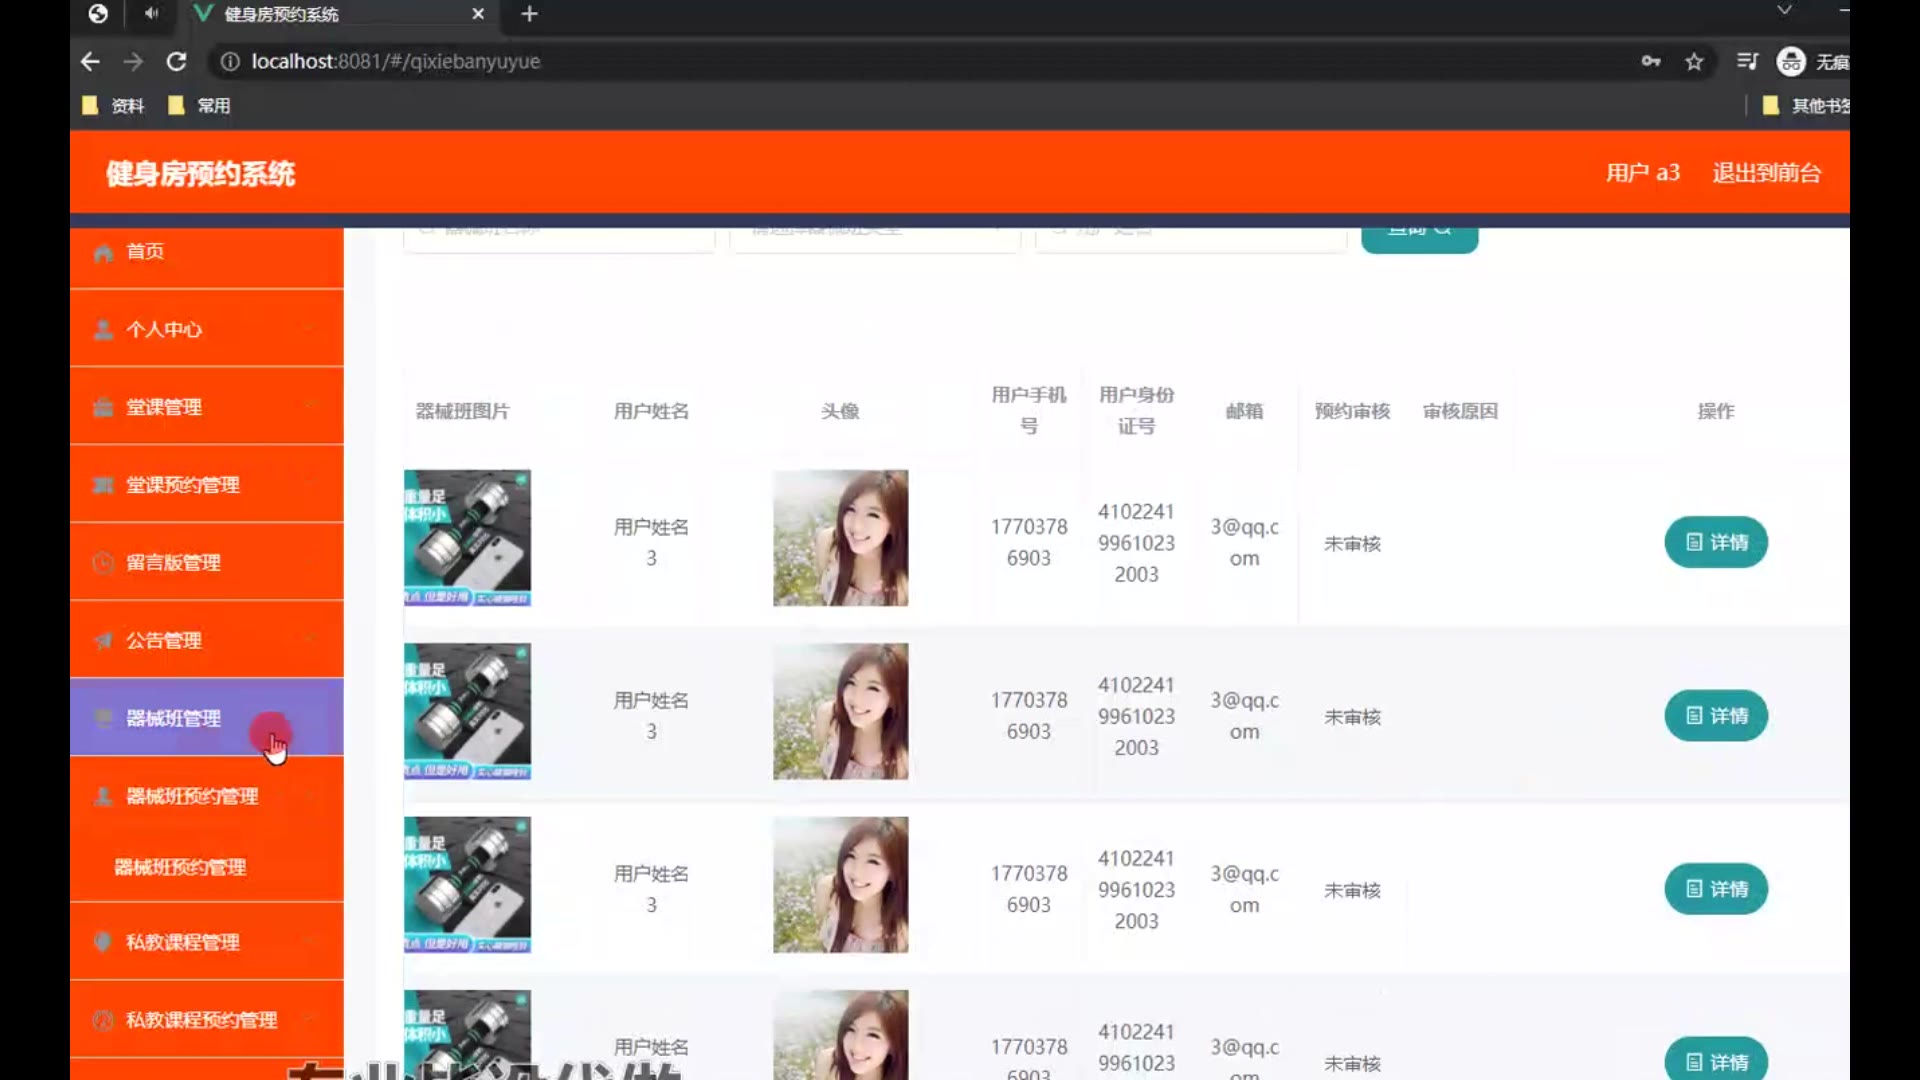This screenshot has width=1920, height=1080.
Task: Open new tab with plus button
Action: click(530, 14)
